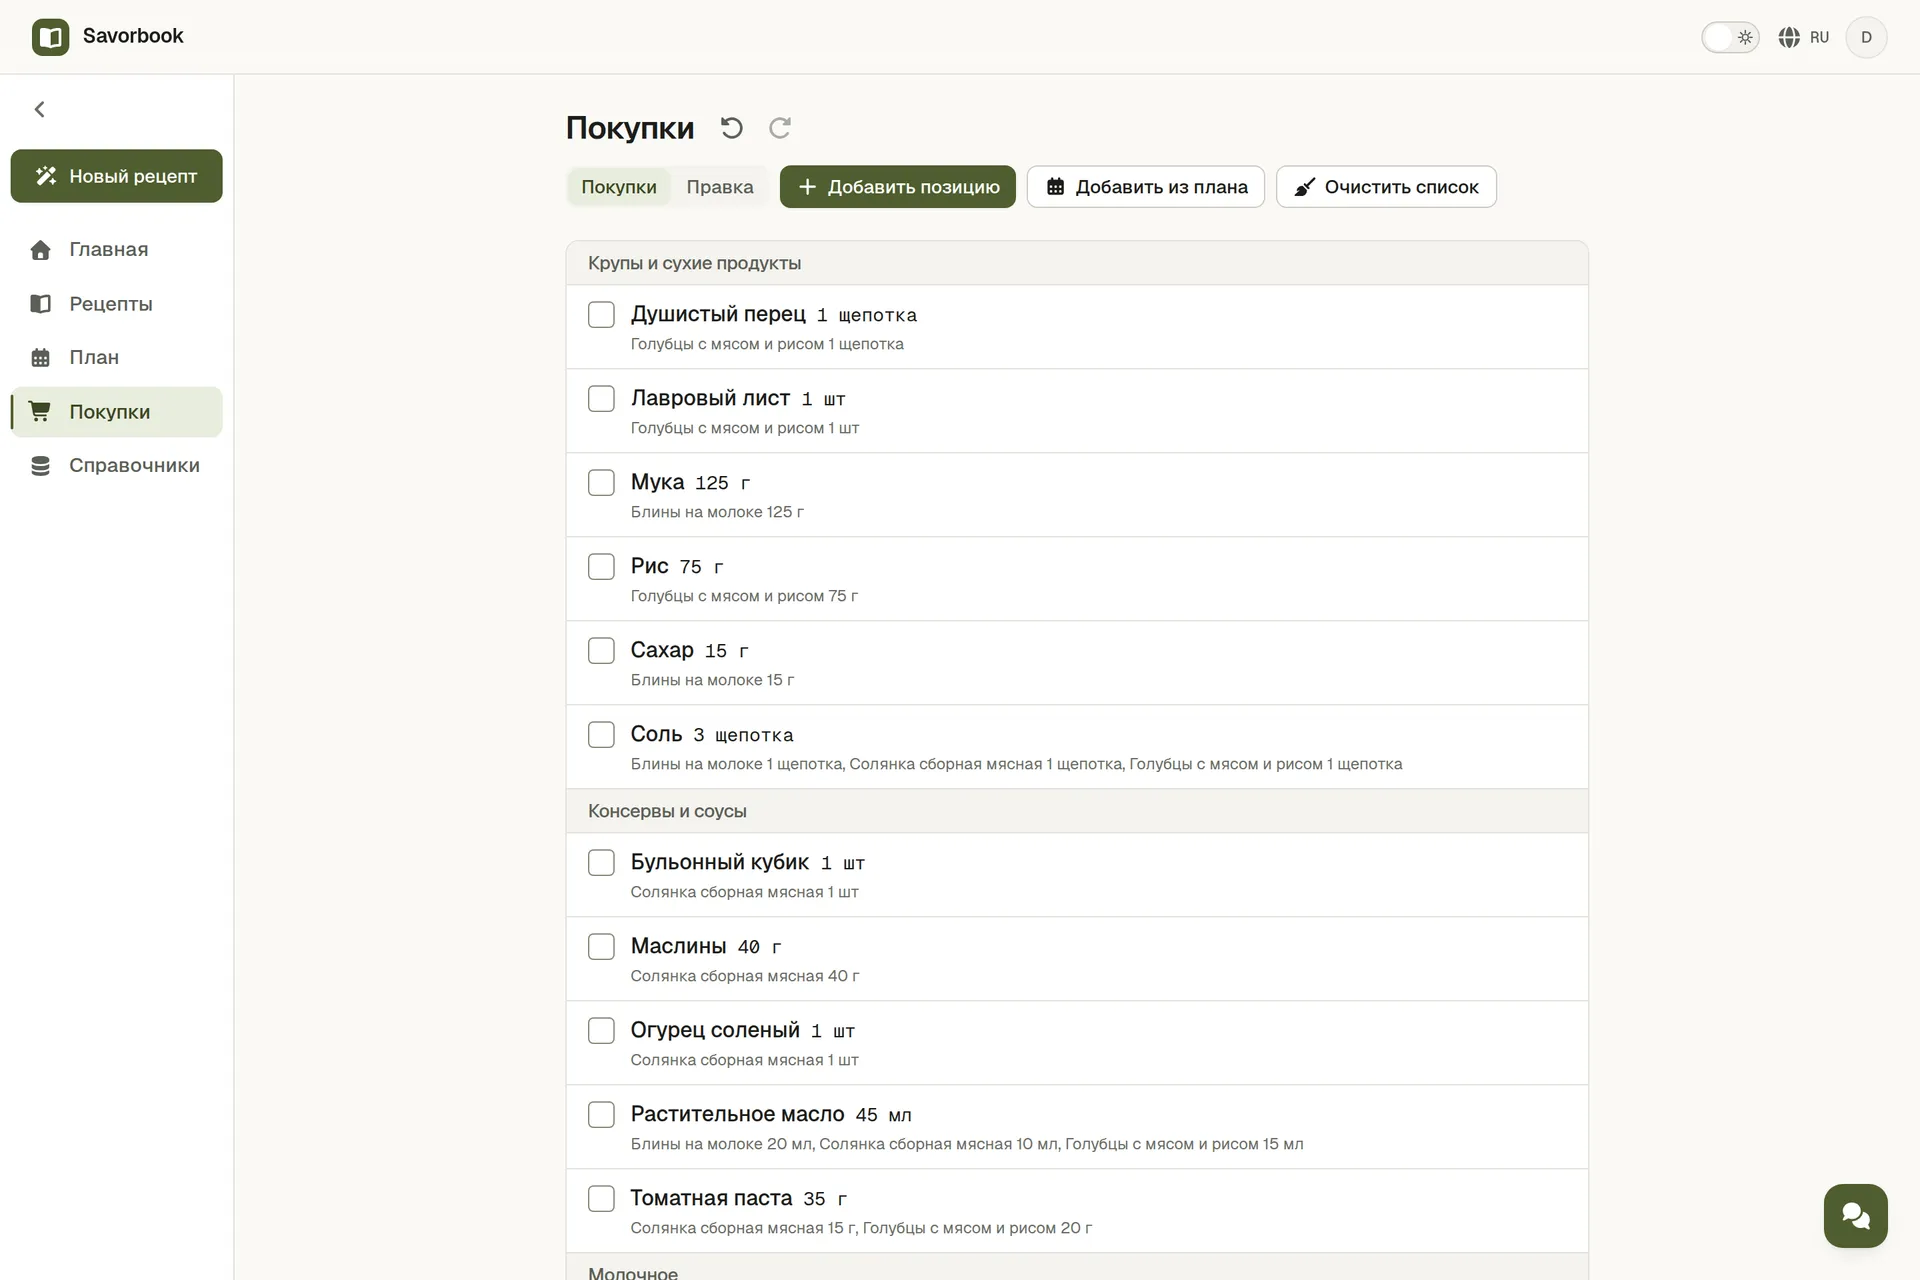Click Добавить из плана button
The width and height of the screenshot is (1920, 1280).
click(1146, 187)
